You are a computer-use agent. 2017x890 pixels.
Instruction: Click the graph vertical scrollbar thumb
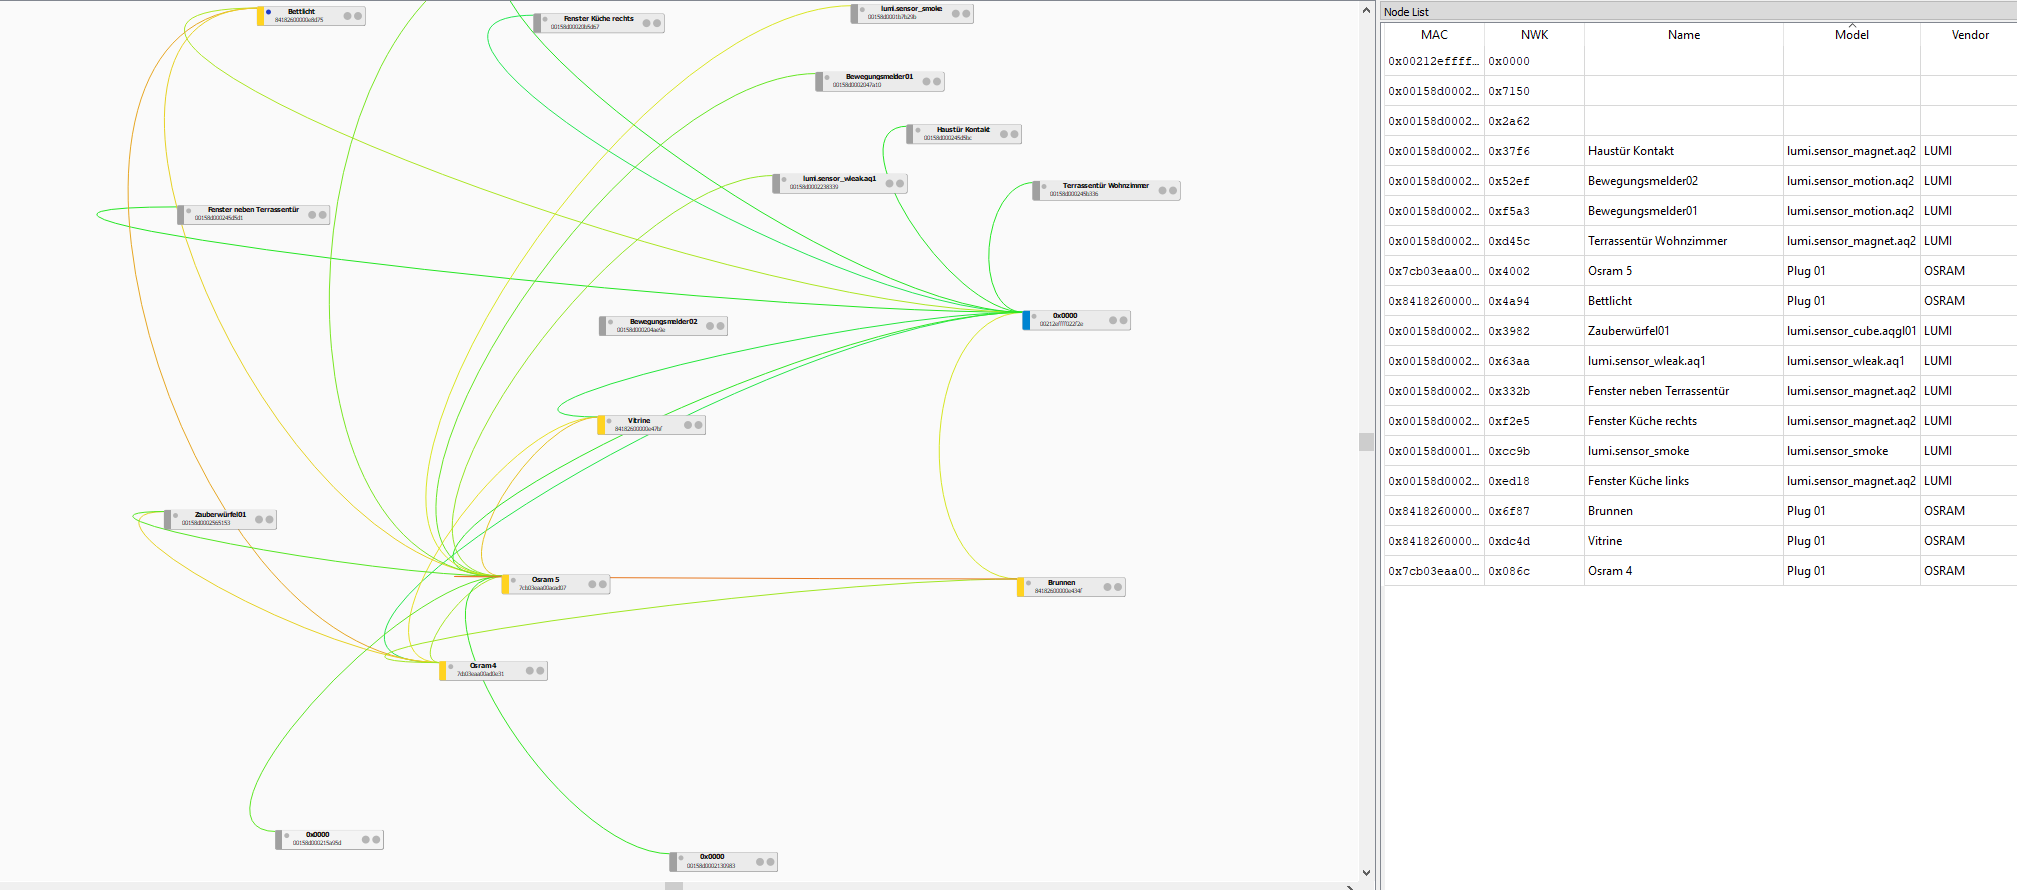click(x=1366, y=442)
